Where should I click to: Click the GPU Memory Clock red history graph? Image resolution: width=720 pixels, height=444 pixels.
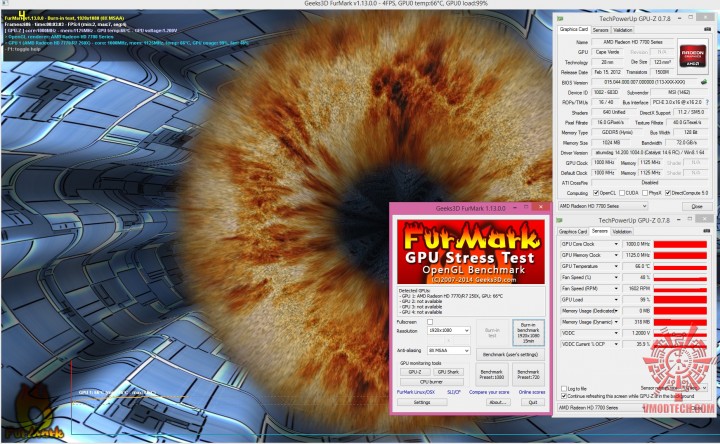point(680,255)
